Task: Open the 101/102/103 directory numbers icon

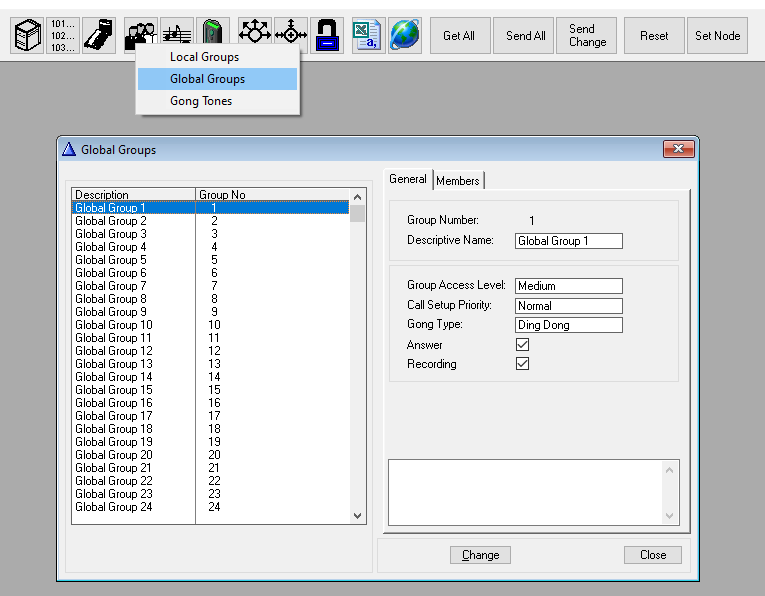Action: (x=62, y=35)
